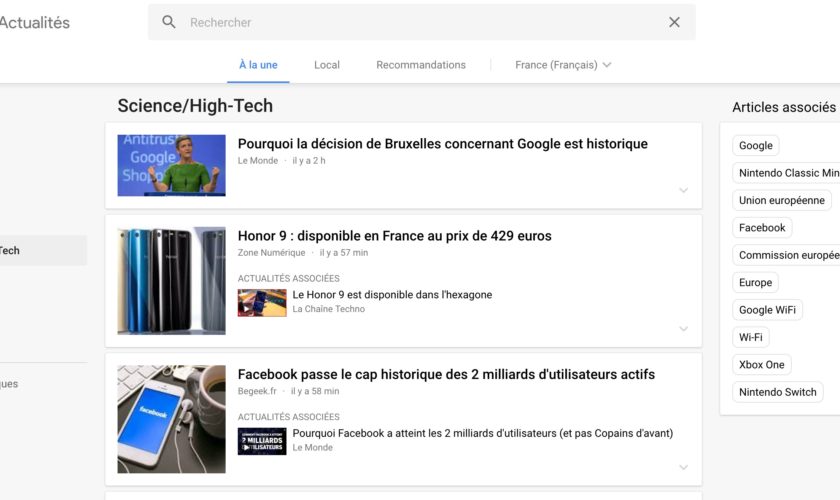
Task: Open the France (Français) edition dropdown
Action: [x=563, y=65]
